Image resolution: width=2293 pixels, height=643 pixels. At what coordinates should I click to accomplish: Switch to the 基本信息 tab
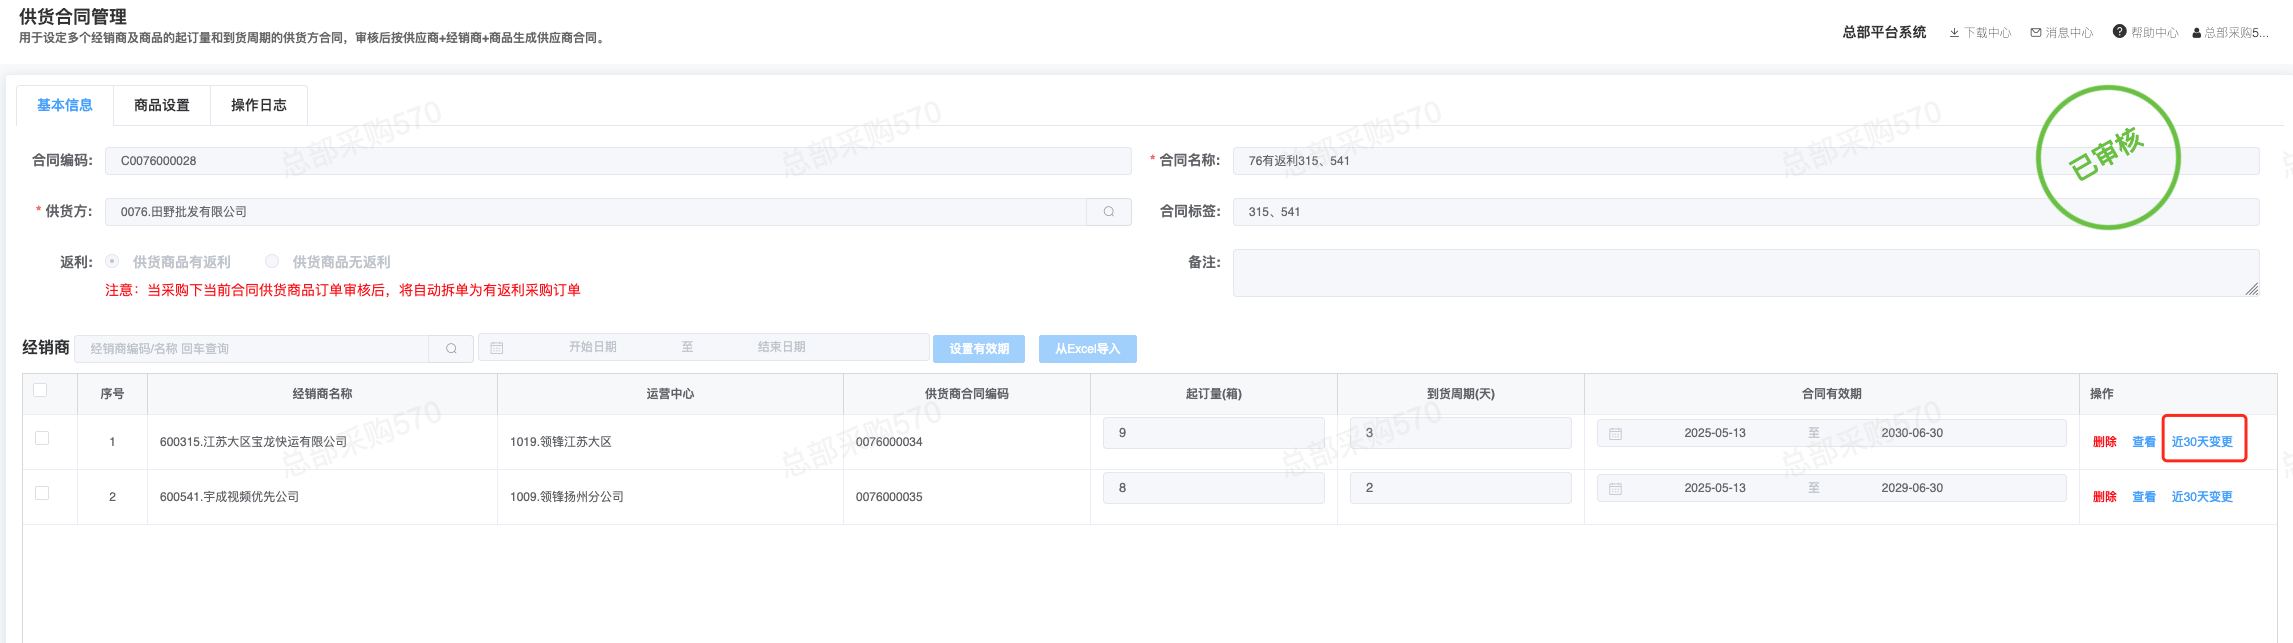(x=65, y=105)
